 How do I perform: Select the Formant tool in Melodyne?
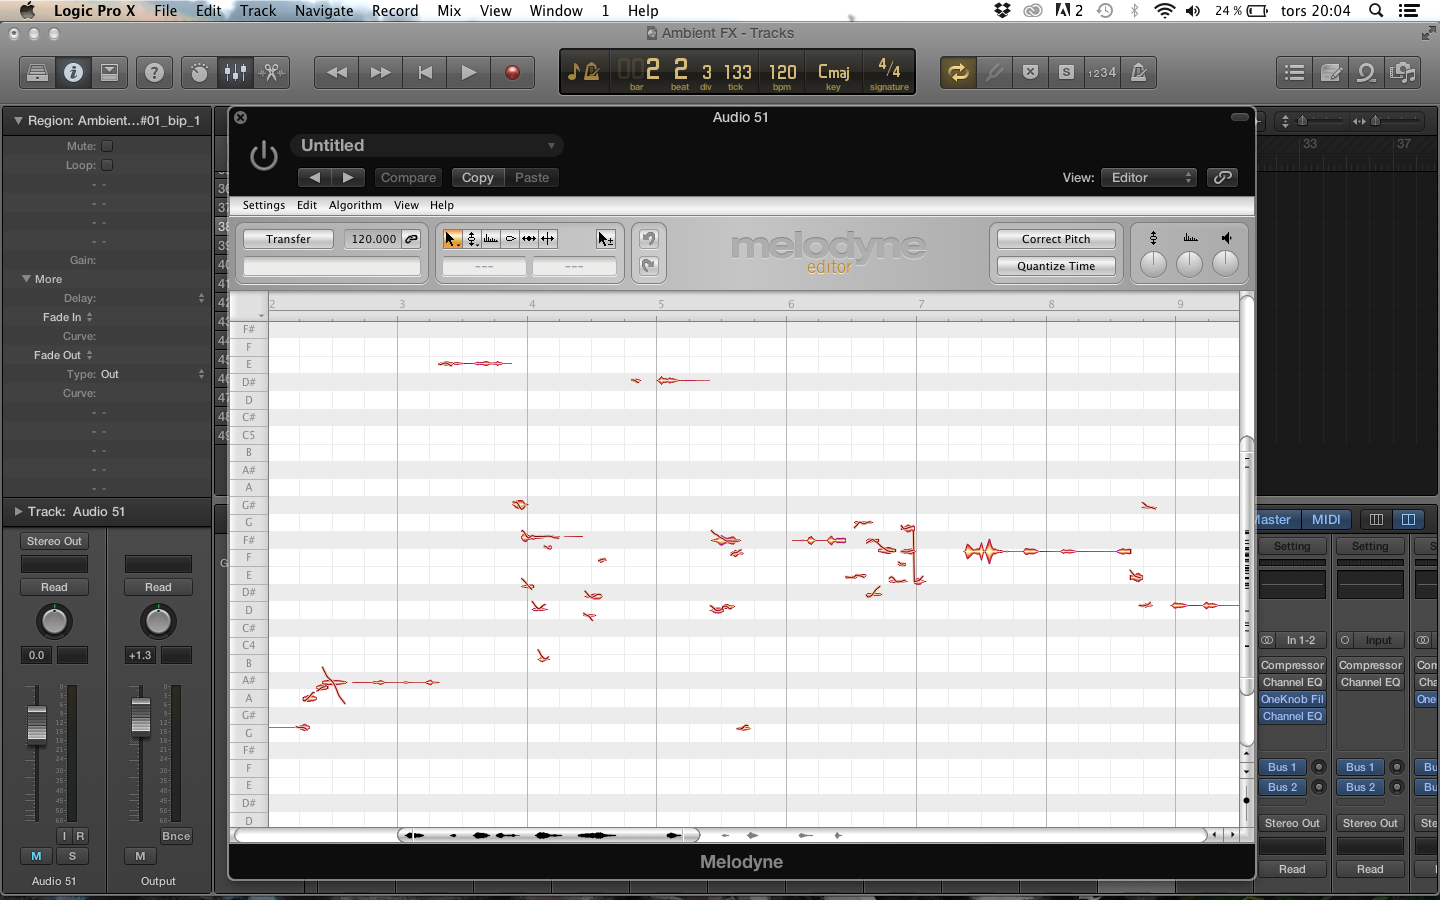[x=491, y=239]
